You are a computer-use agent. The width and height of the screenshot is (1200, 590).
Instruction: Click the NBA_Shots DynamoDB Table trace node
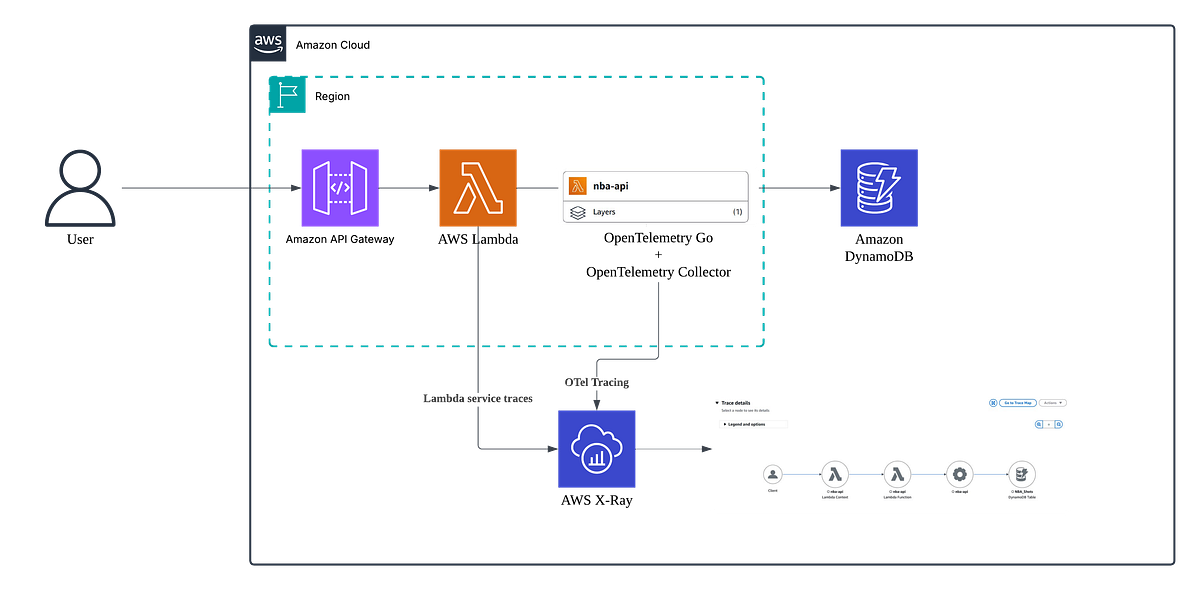click(x=1021, y=474)
